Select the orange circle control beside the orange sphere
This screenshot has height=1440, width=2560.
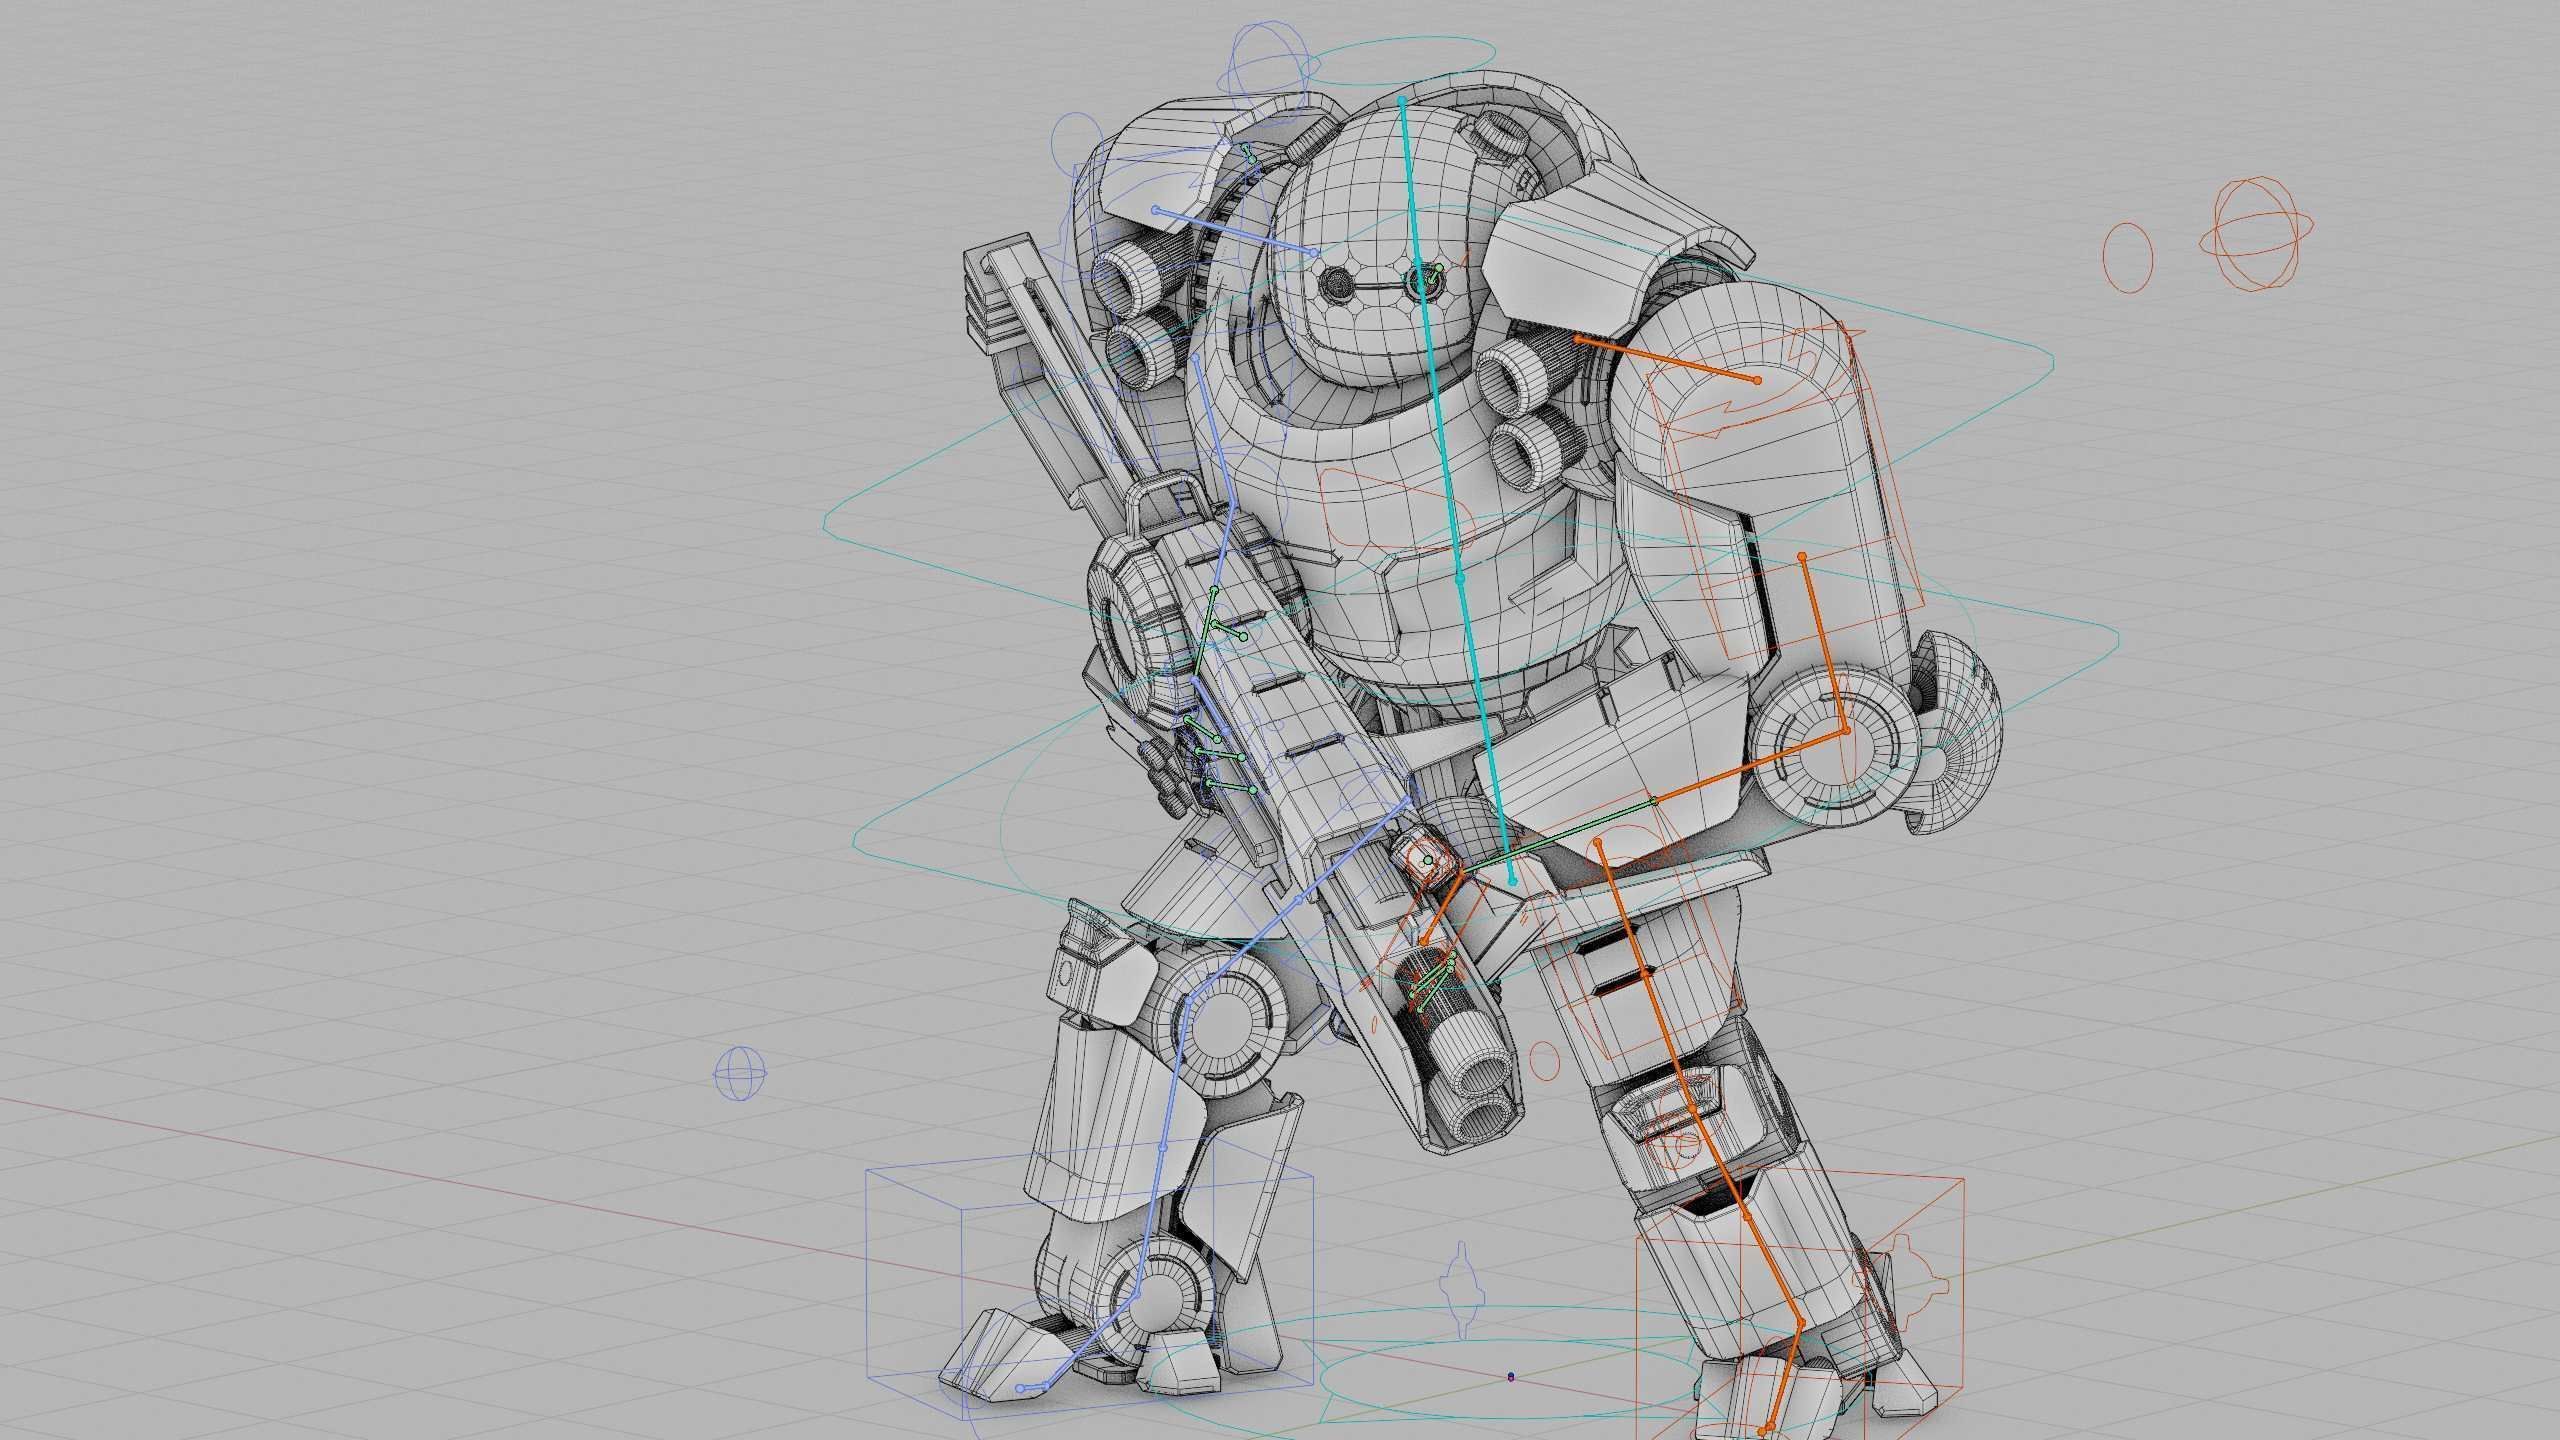[x=2128, y=258]
